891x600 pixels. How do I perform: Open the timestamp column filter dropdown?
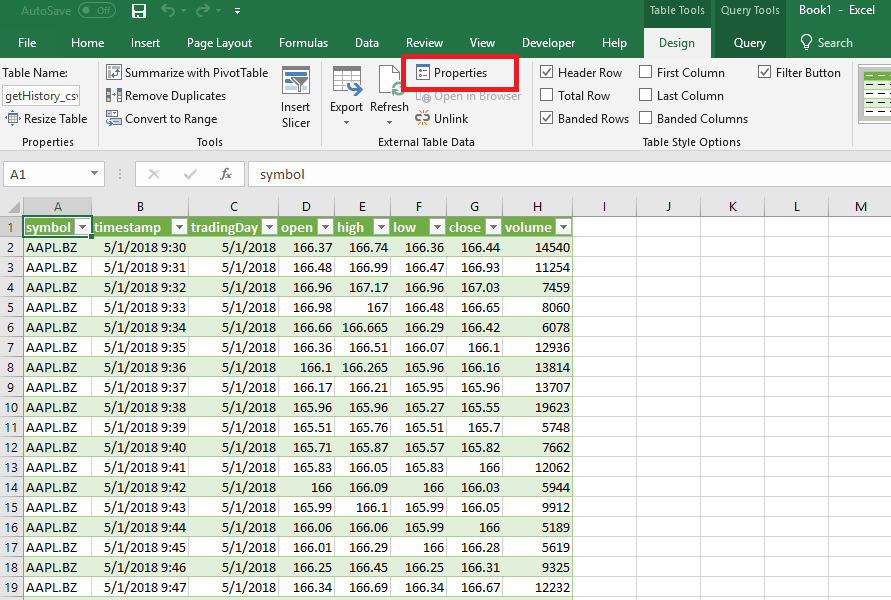(179, 227)
